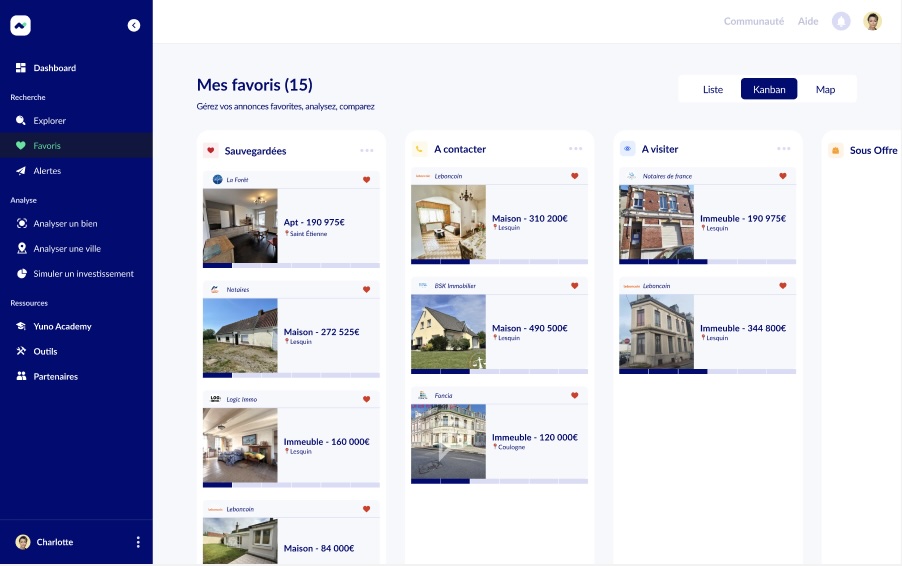Click progress bar under Maison 310 200€
The height and width of the screenshot is (566, 902).
click(499, 262)
